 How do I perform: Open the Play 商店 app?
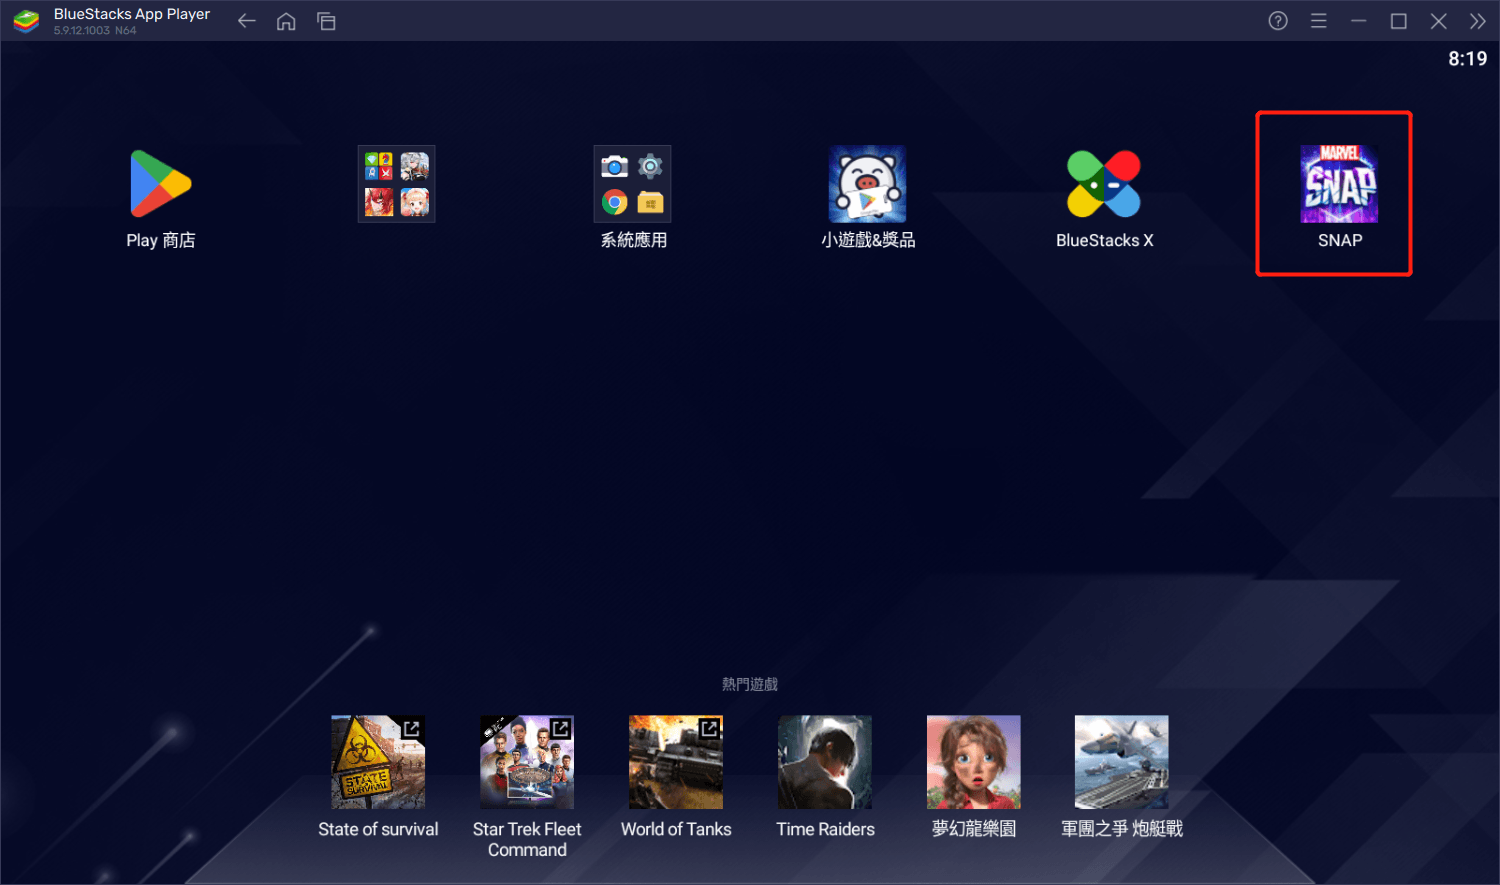[x=161, y=184]
